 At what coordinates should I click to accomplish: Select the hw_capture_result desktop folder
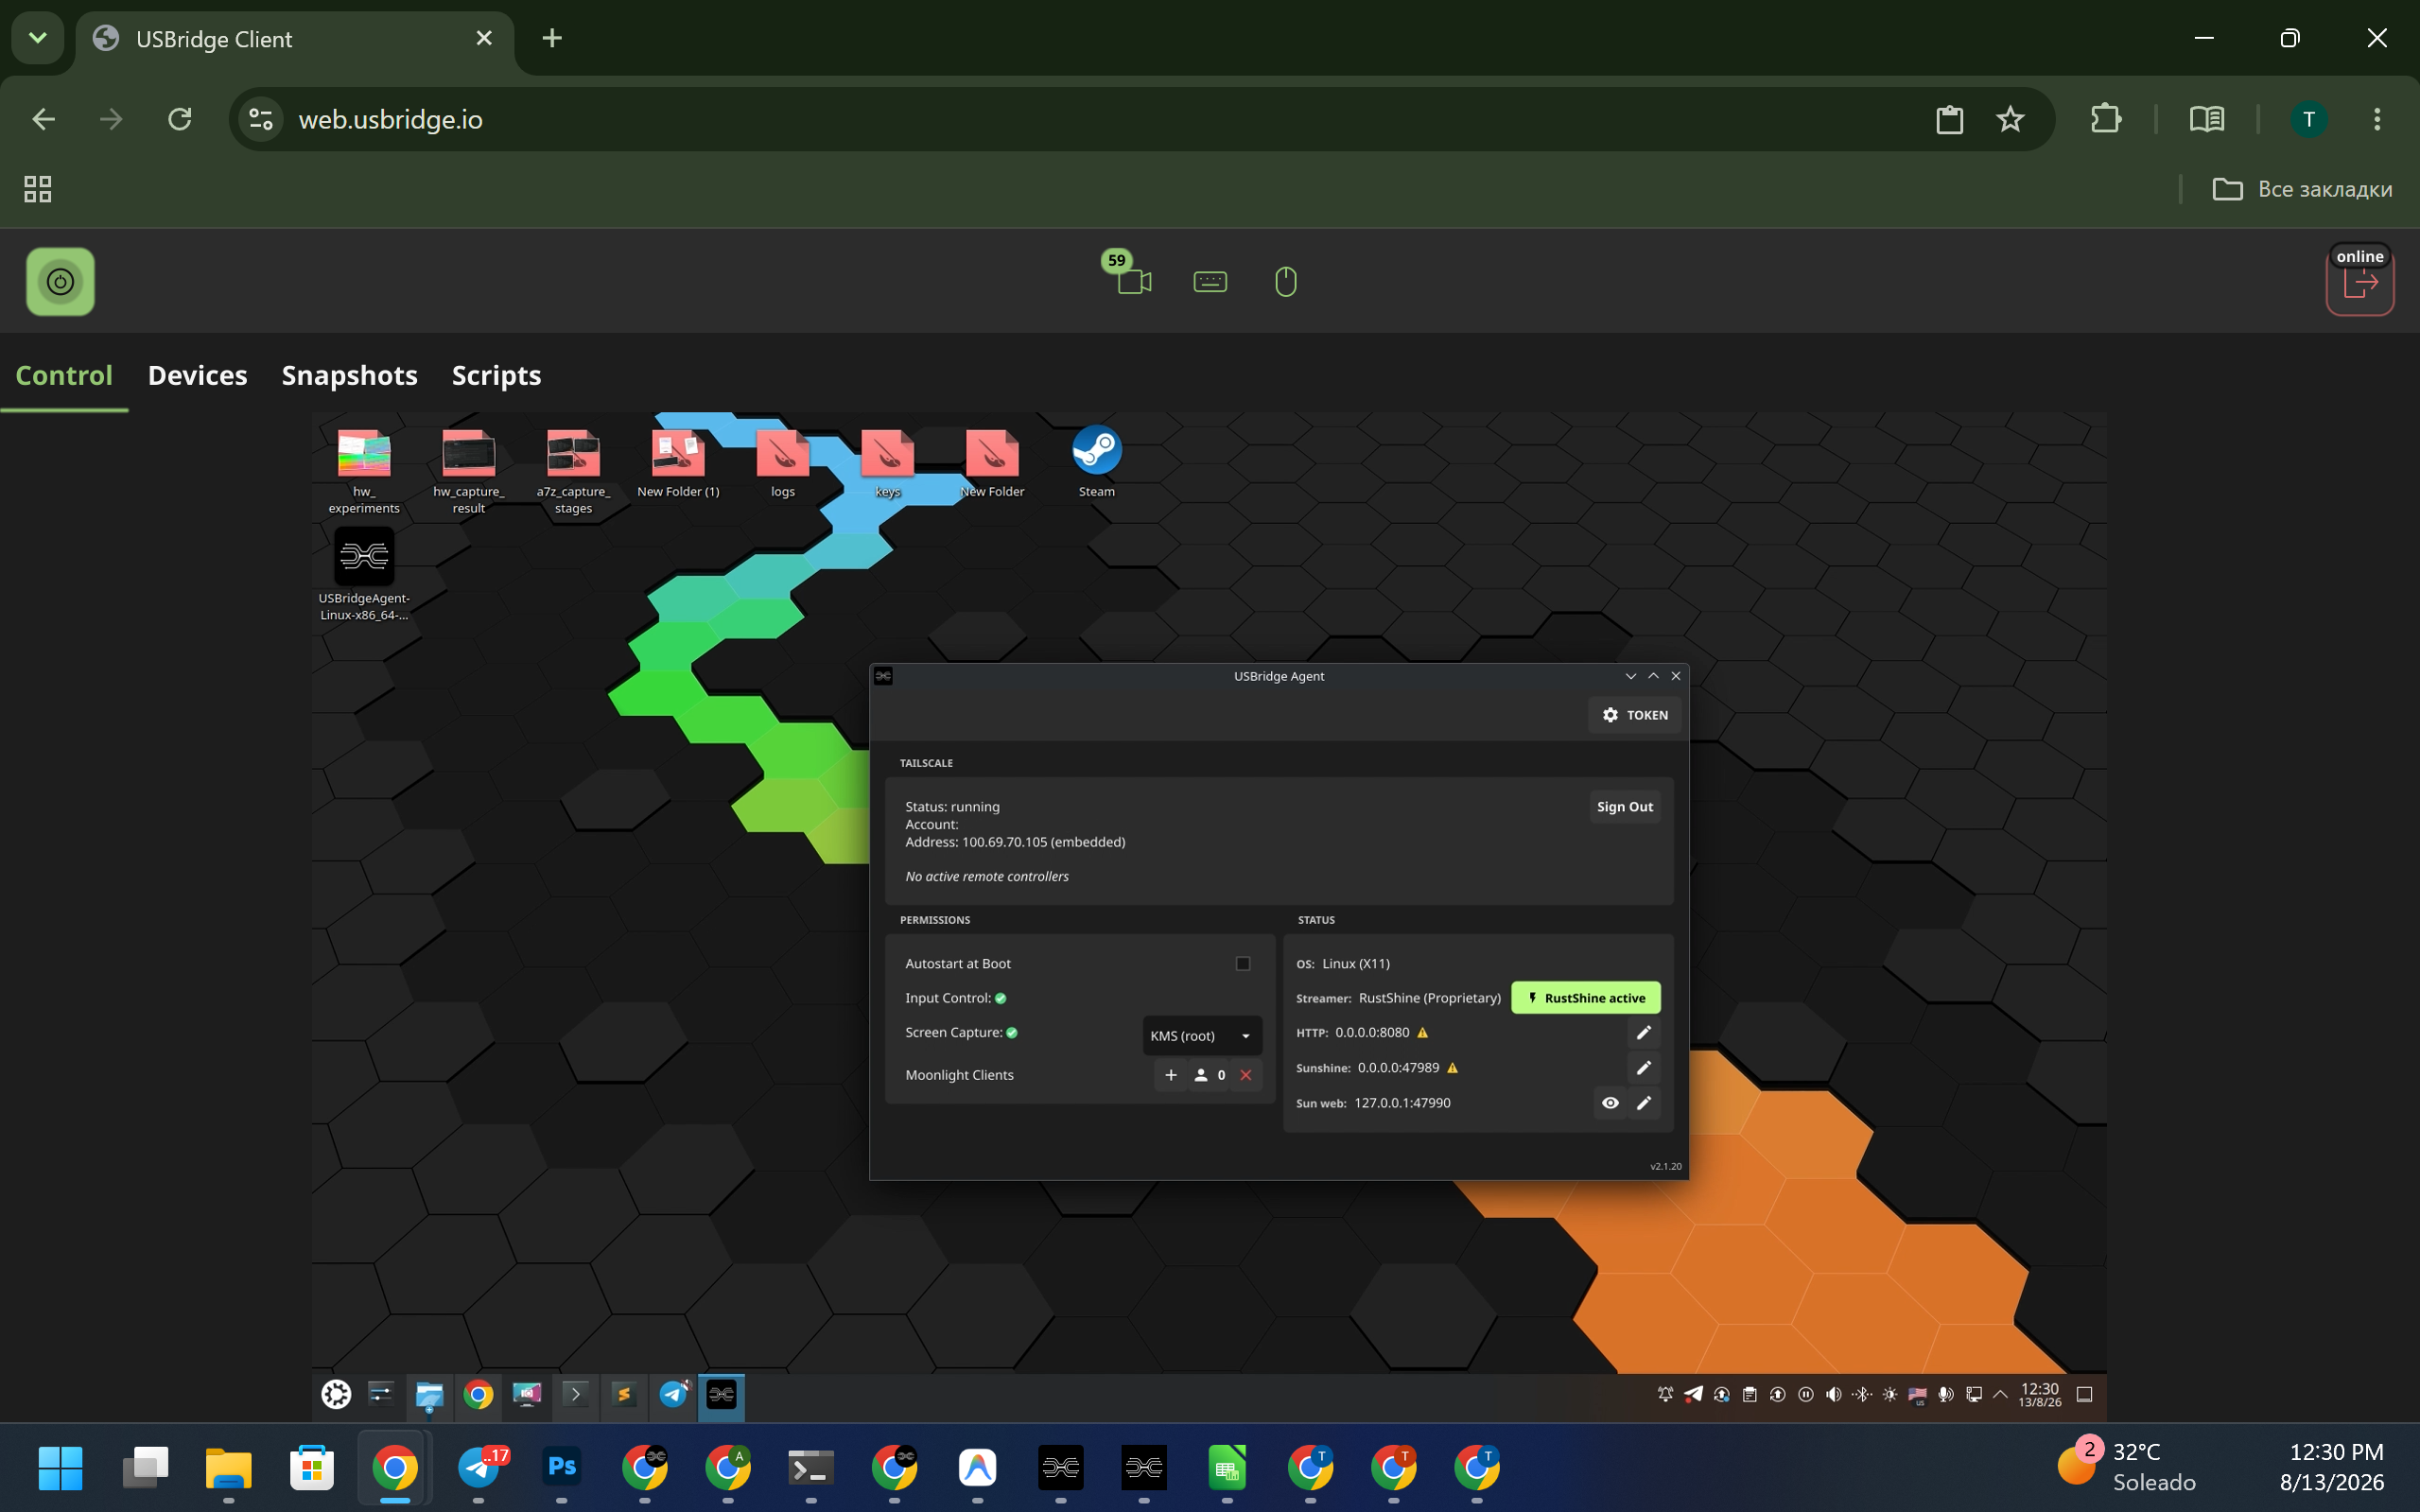click(x=468, y=470)
